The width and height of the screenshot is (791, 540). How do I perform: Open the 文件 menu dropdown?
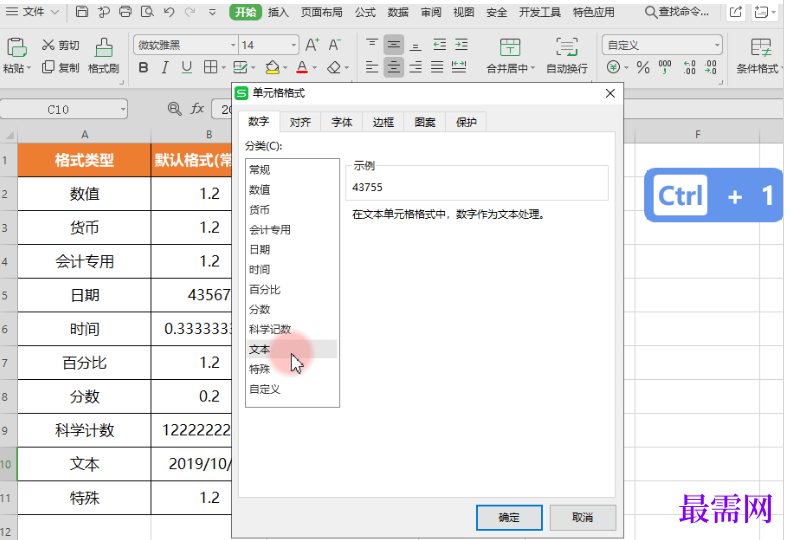(x=33, y=12)
